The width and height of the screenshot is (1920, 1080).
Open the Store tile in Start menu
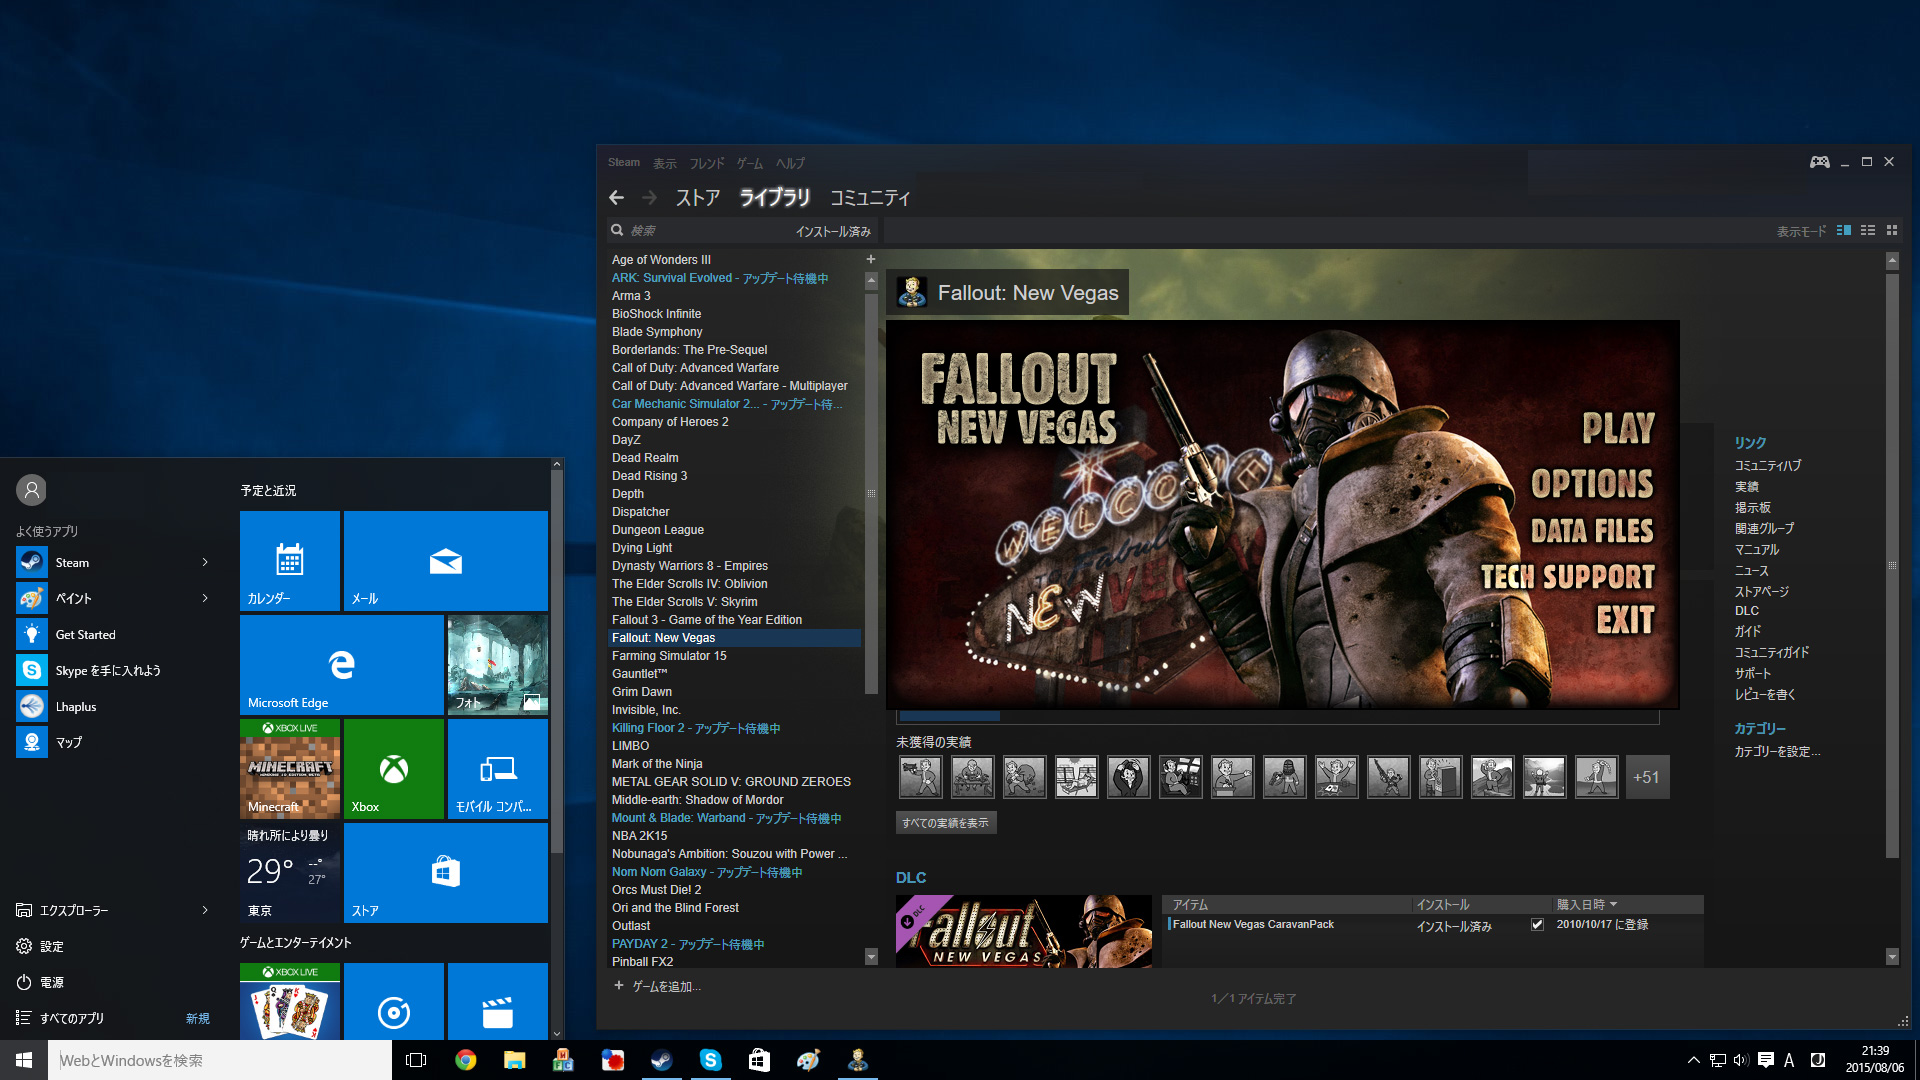(x=446, y=873)
